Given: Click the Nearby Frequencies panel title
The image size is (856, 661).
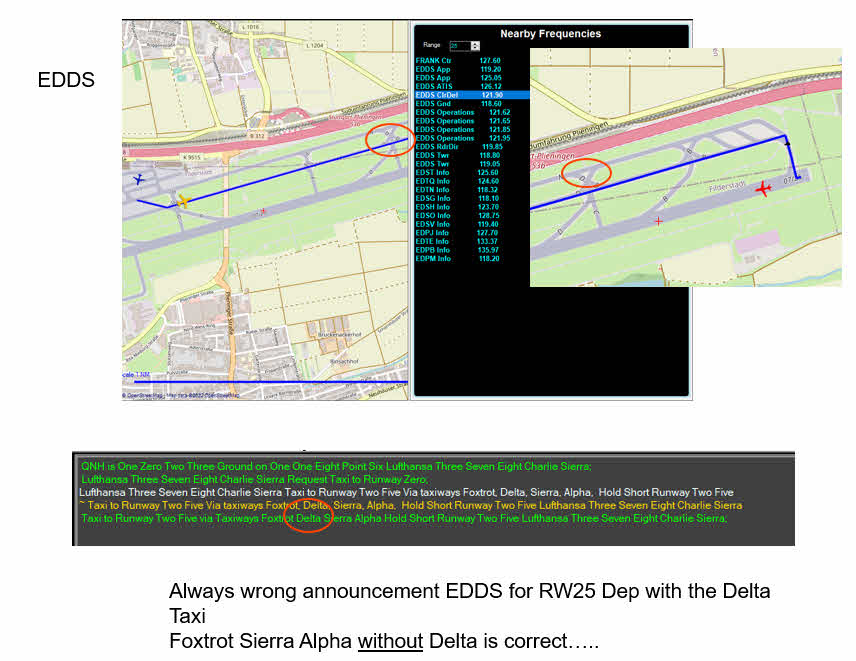Looking at the screenshot, I should [550, 34].
